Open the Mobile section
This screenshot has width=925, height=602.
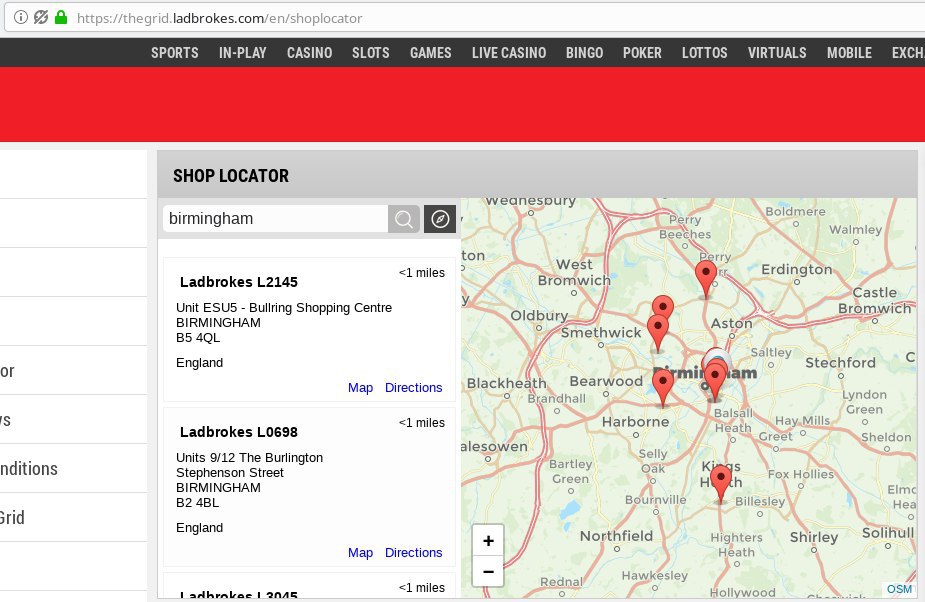849,53
